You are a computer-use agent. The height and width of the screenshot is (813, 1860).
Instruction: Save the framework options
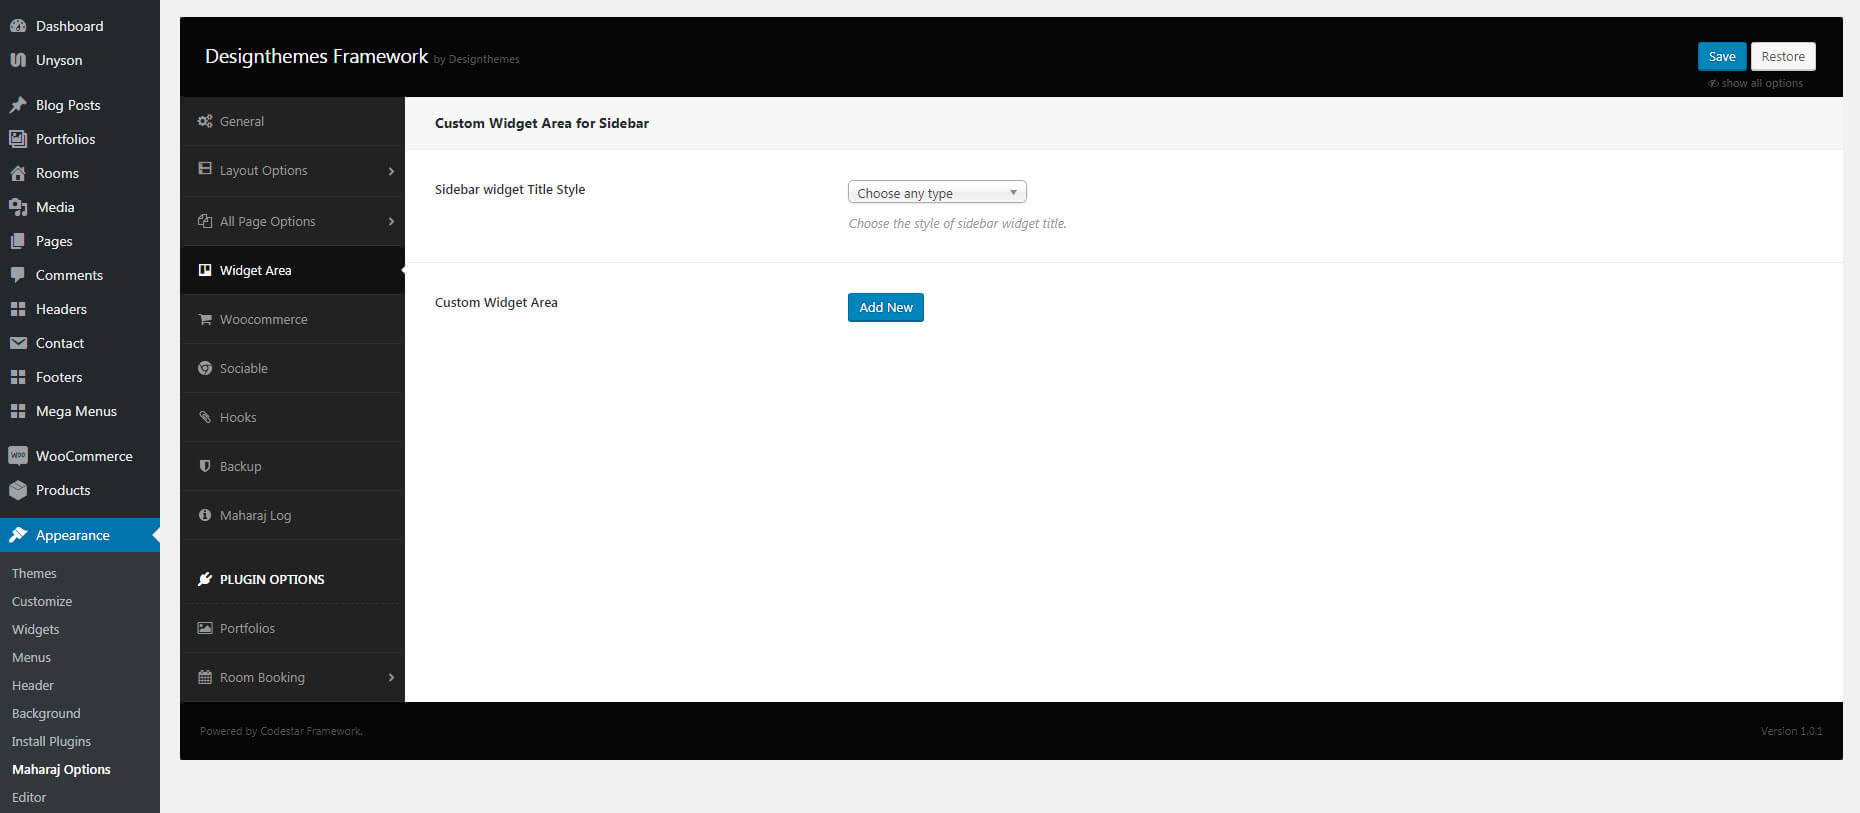(x=1722, y=56)
